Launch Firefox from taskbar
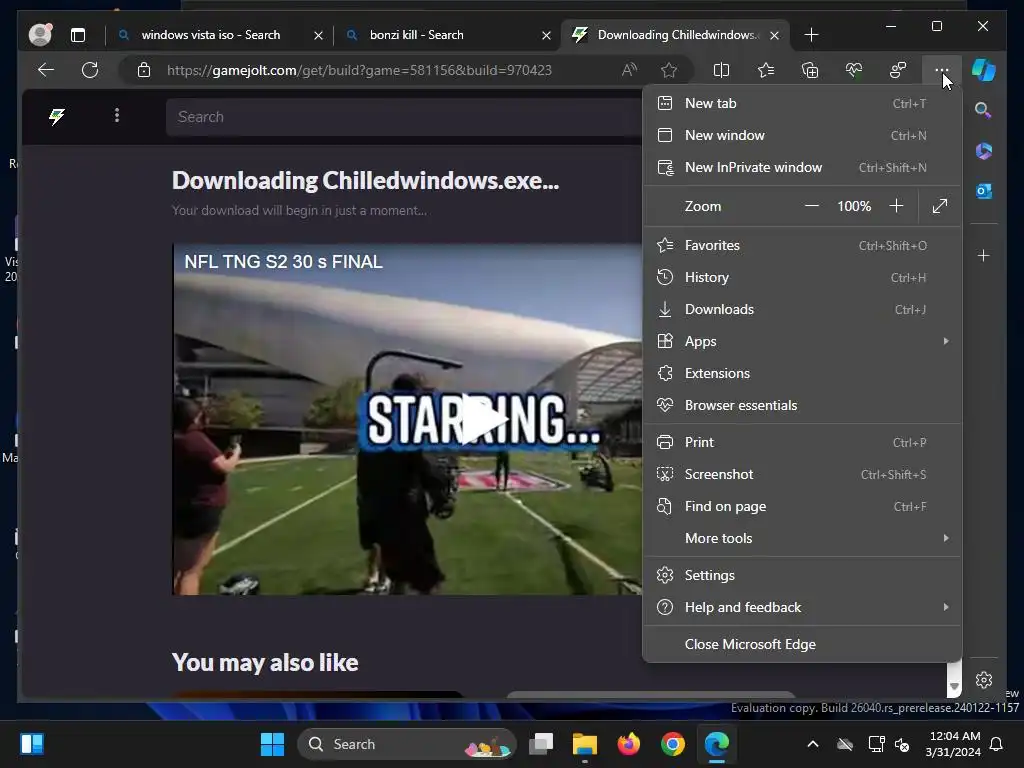This screenshot has width=1024, height=768. coord(628,744)
